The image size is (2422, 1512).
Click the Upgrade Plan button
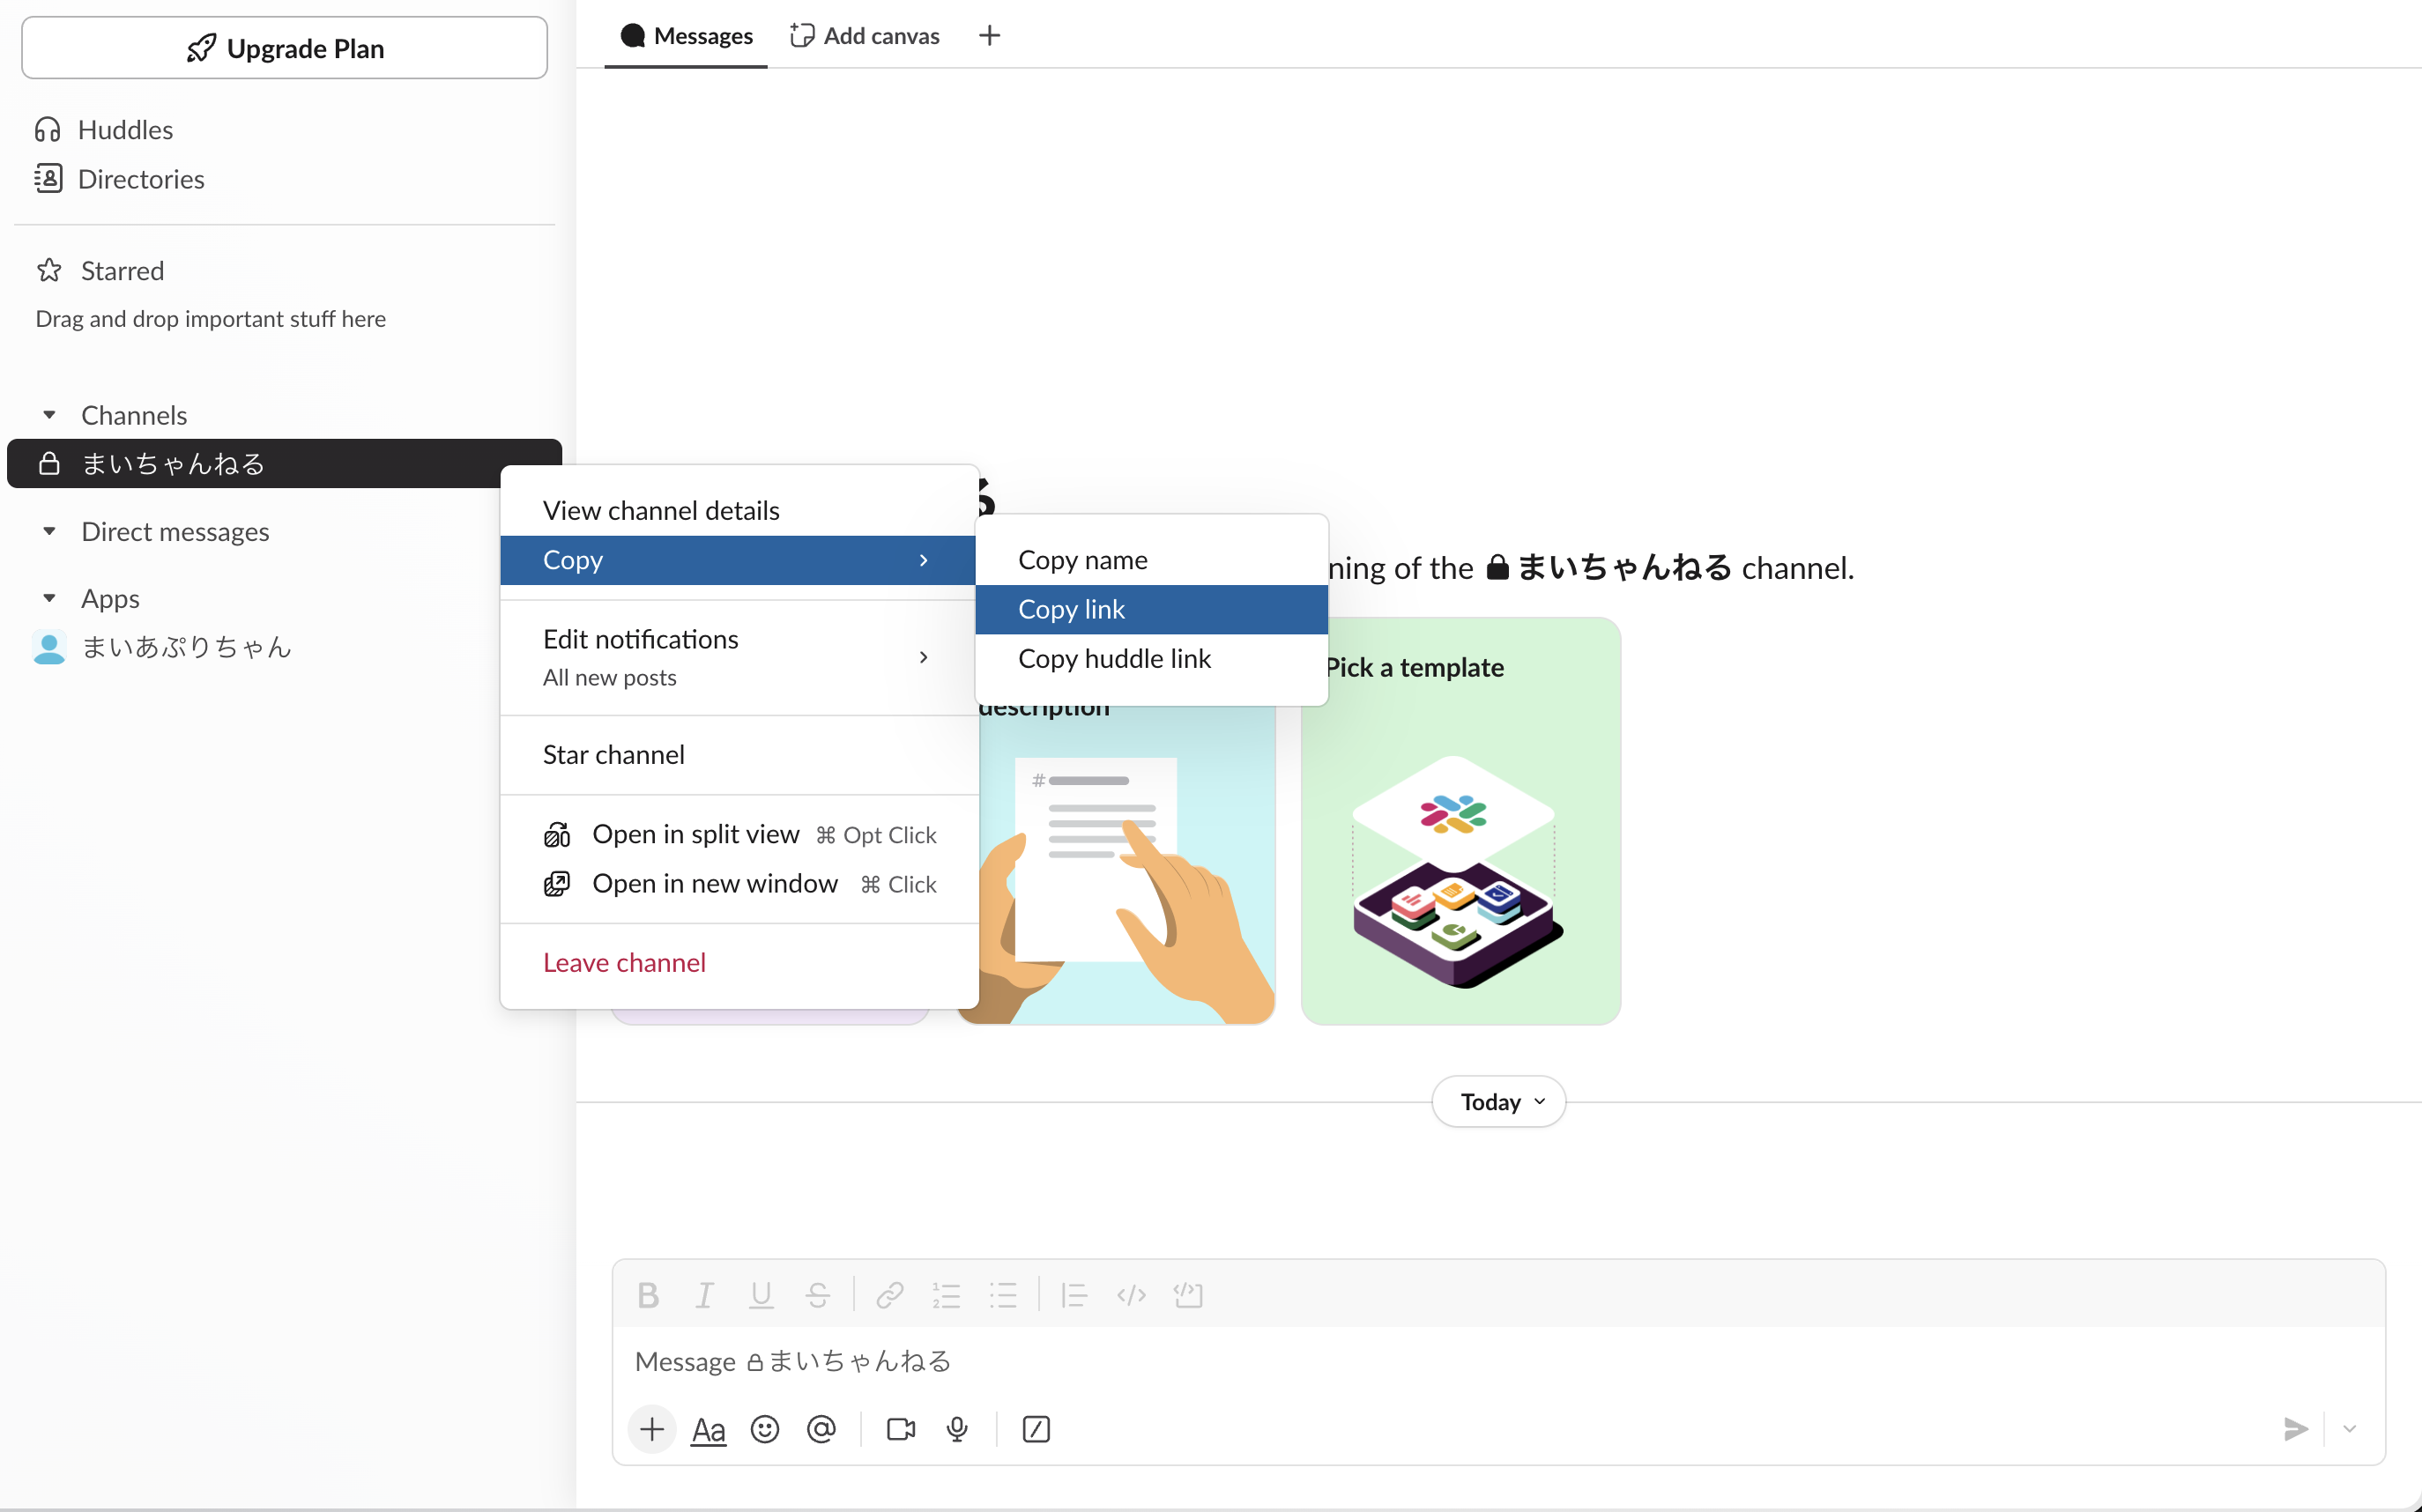coord(284,47)
